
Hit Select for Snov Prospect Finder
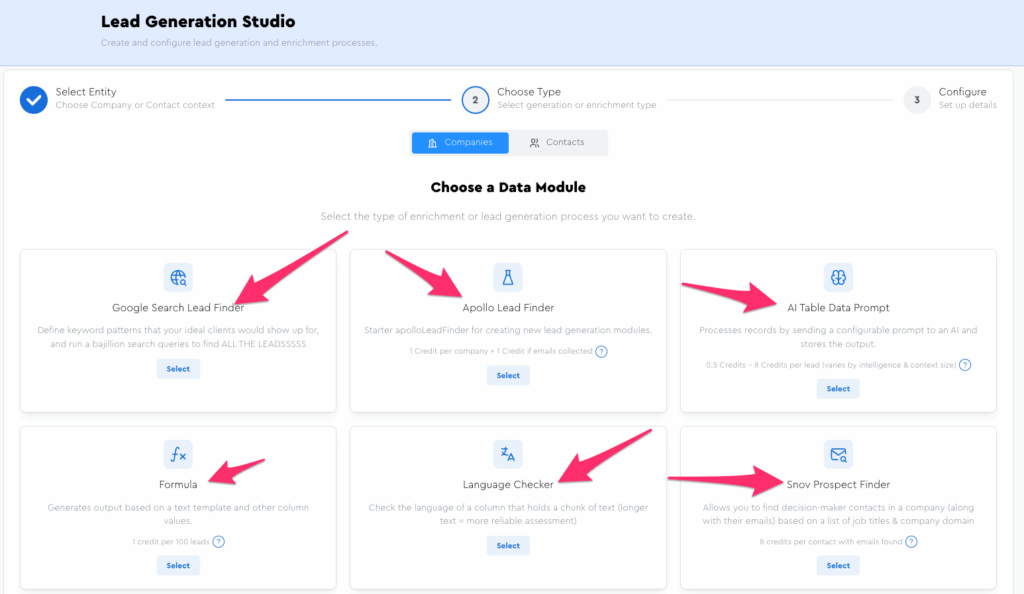(838, 565)
